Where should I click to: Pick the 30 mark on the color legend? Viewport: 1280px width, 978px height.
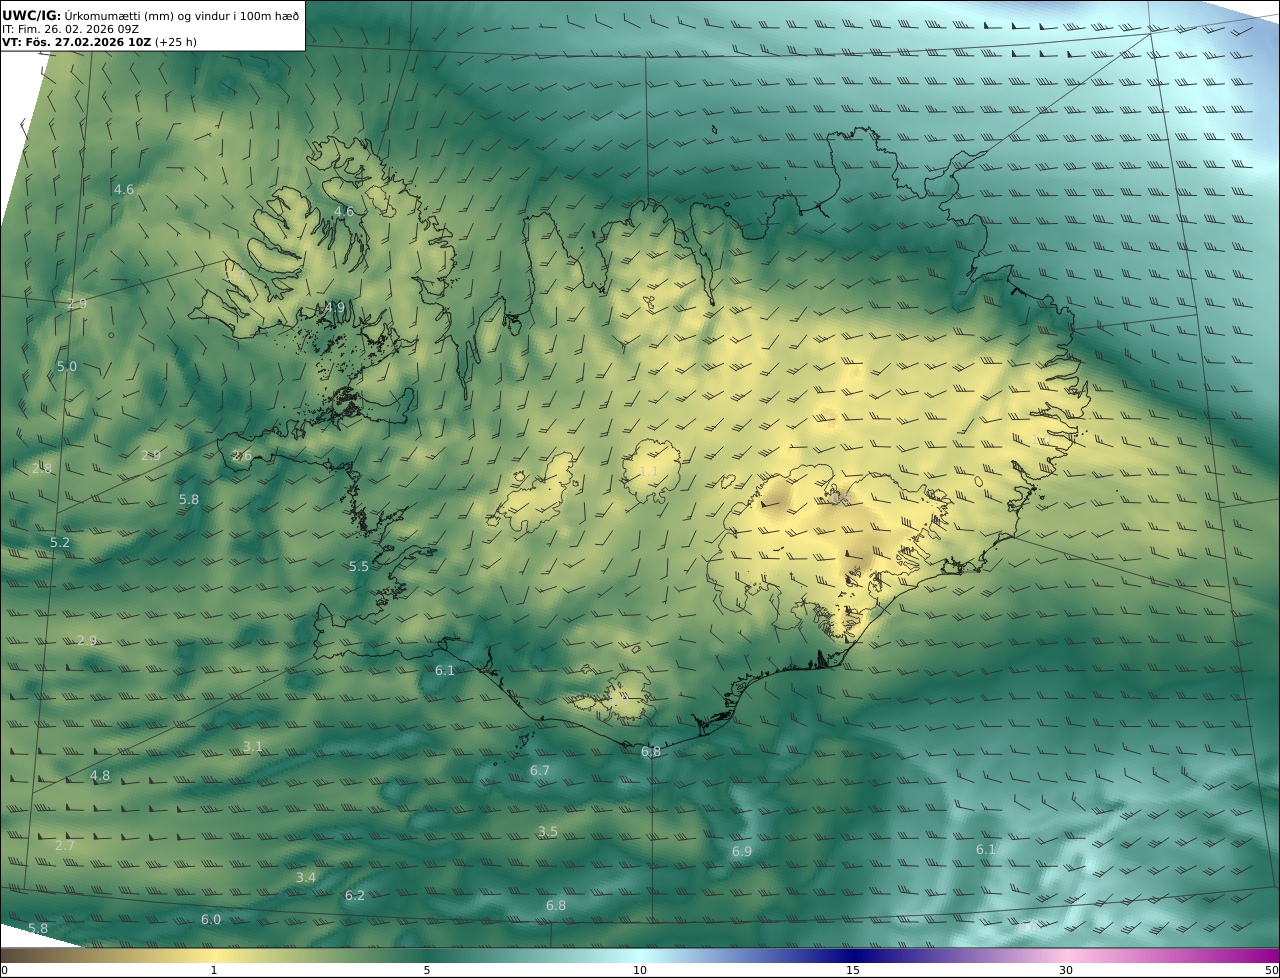pos(1066,969)
